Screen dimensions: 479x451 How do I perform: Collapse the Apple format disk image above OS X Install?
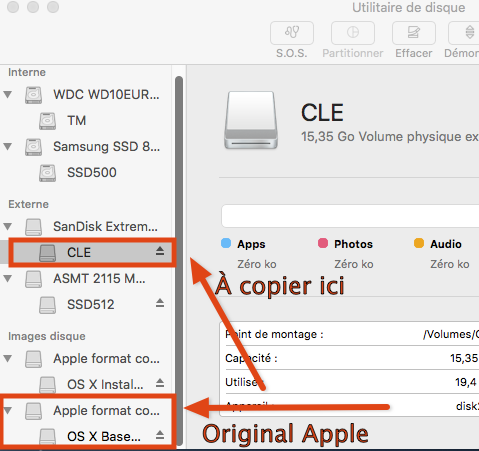point(8,359)
